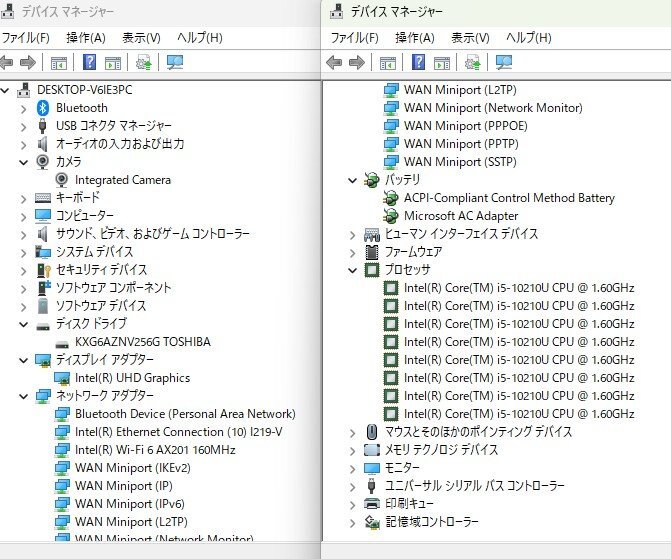Open 操作(A) menu in right Device Manager
Image resolution: width=671 pixels, height=559 pixels.
(x=415, y=38)
